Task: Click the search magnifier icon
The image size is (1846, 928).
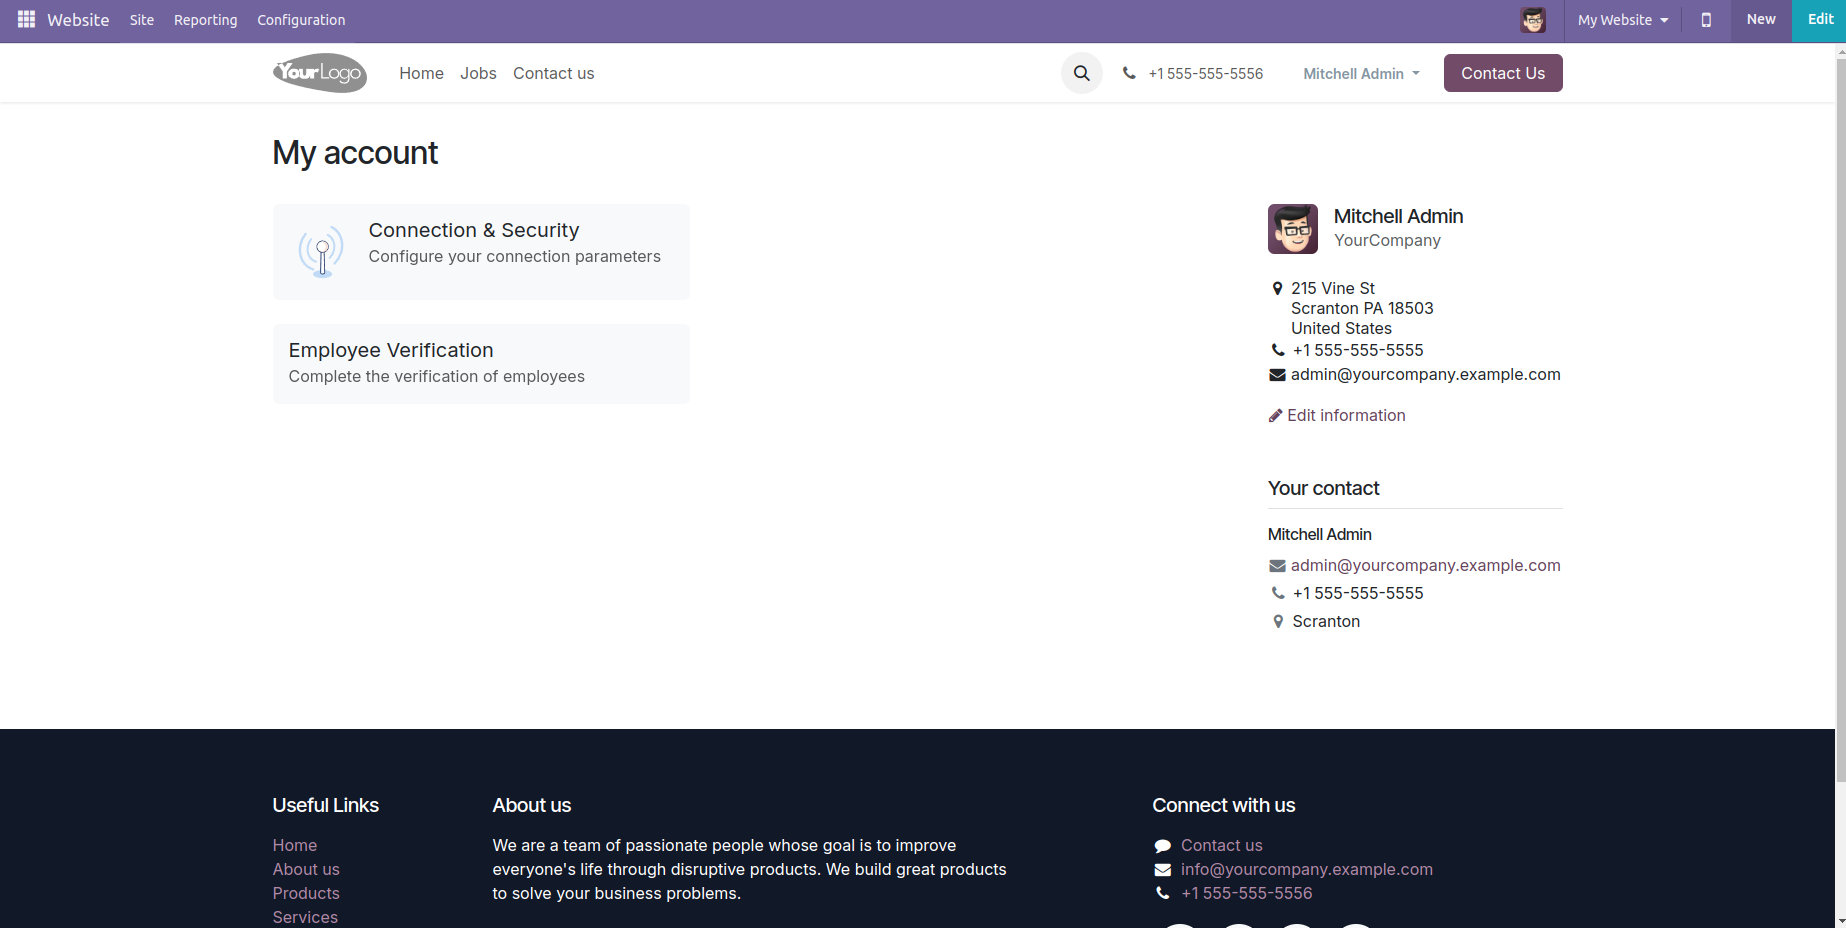Action: [1081, 73]
